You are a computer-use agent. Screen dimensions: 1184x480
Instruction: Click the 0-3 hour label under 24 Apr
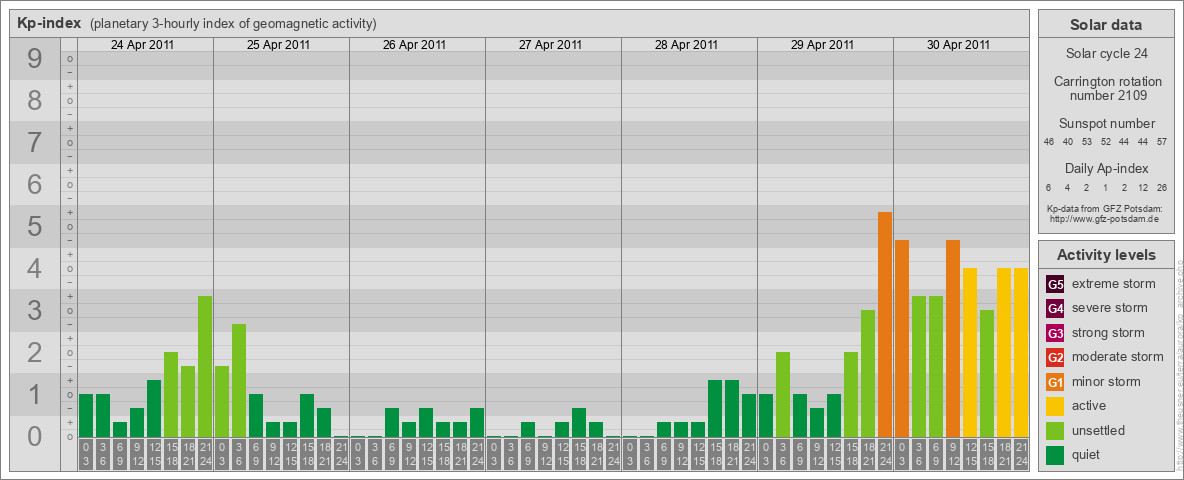[86, 454]
